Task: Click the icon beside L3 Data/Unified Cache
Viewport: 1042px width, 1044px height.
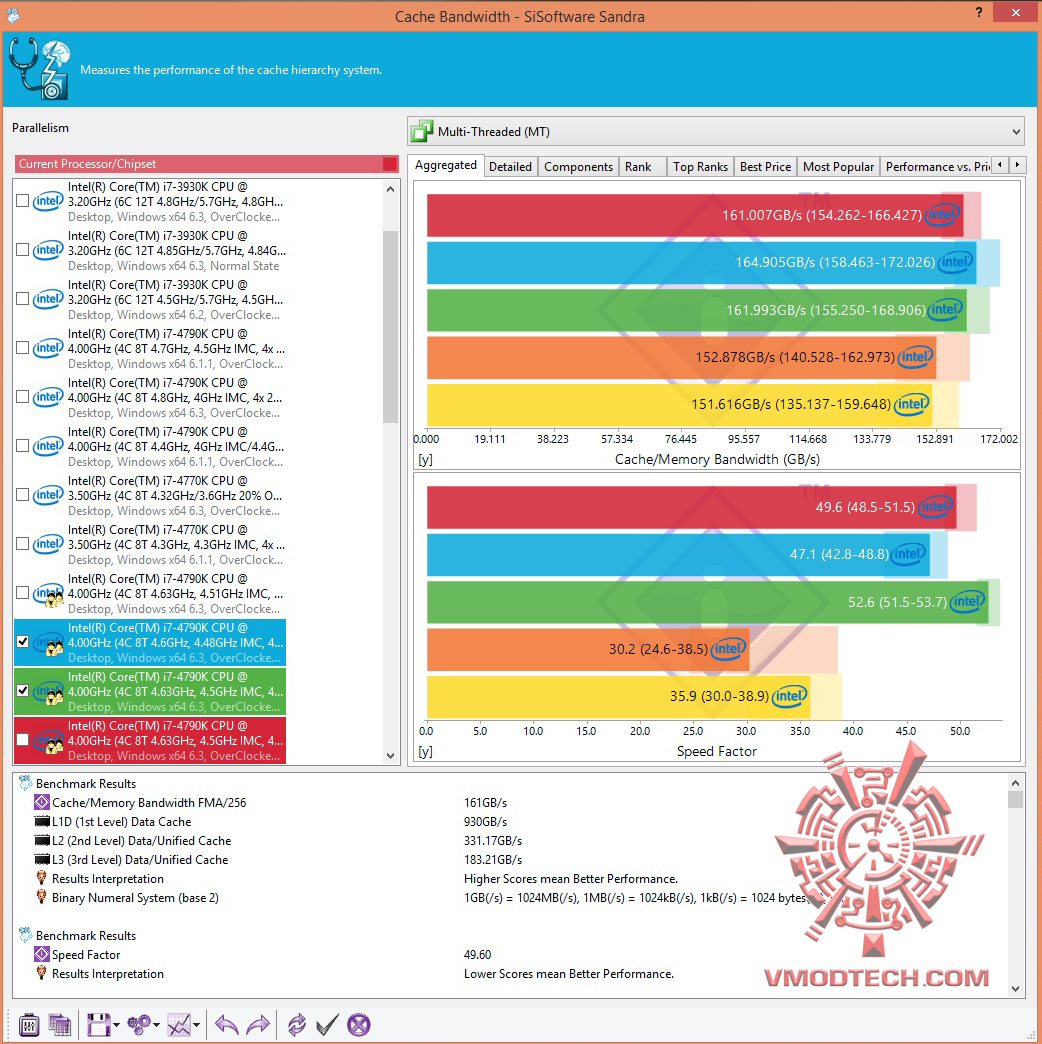Action: pos(42,860)
